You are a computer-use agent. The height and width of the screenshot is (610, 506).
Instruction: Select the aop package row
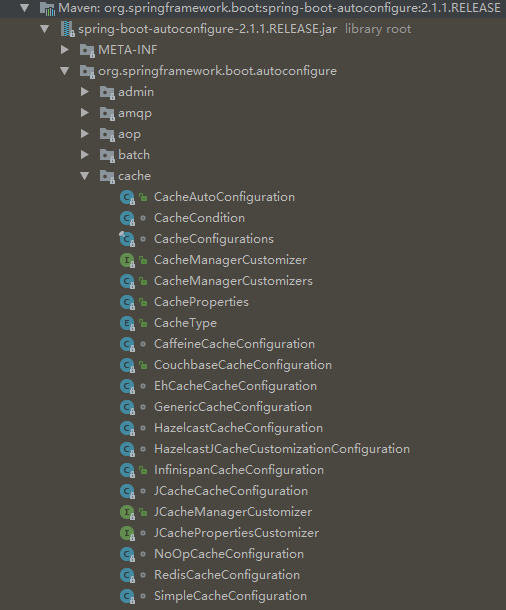pyautogui.click(x=129, y=134)
